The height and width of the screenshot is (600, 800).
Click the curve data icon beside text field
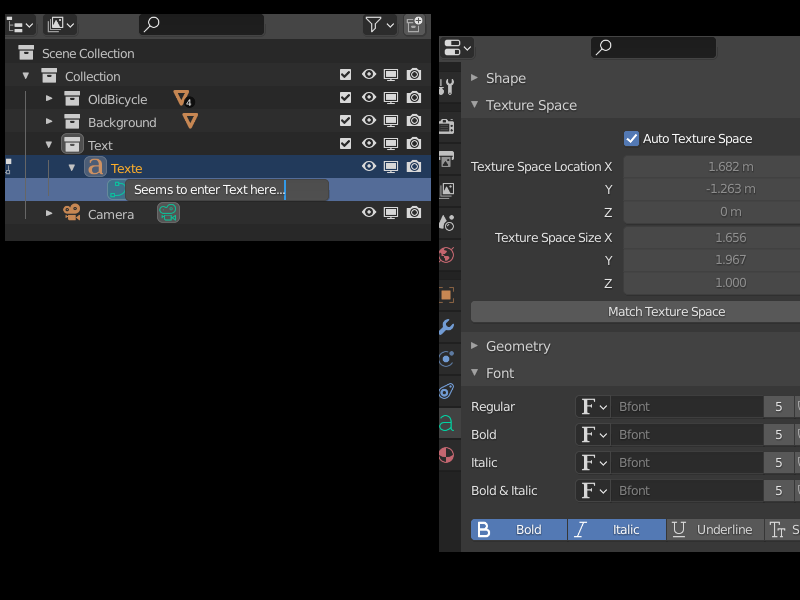(x=117, y=189)
